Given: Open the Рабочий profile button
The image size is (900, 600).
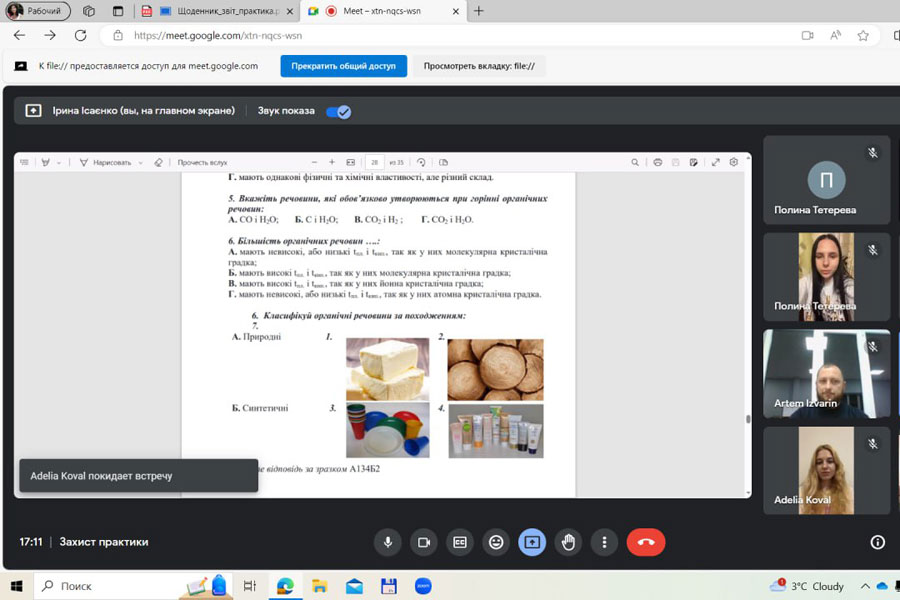Looking at the screenshot, I should pos(38,11).
